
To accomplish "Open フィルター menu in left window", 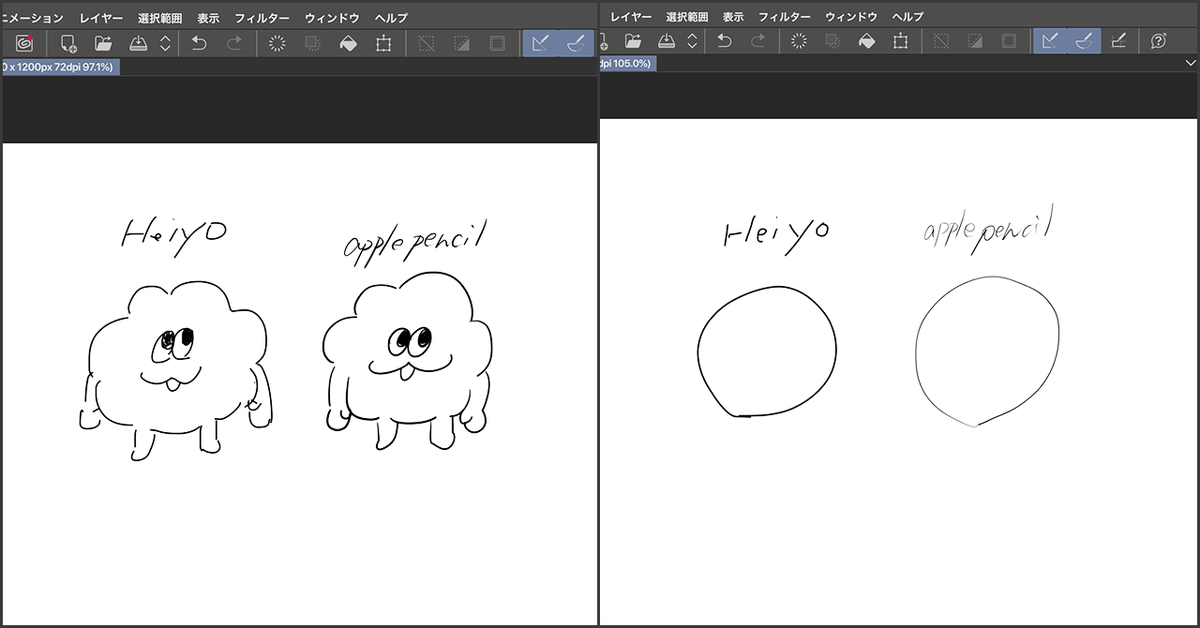I will (263, 18).
